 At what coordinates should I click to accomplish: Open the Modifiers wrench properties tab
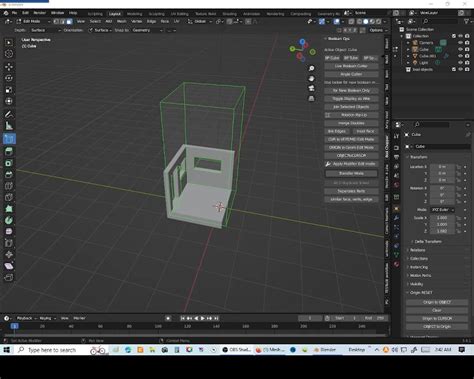396,218
